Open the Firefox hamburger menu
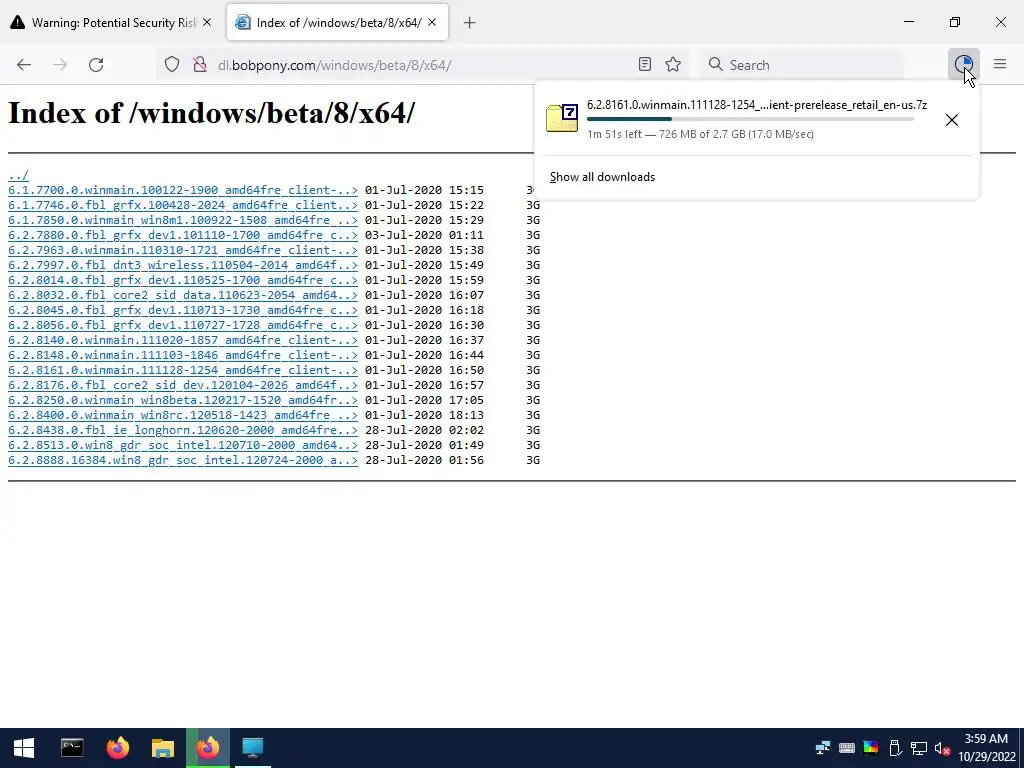This screenshot has width=1024, height=768. (x=1000, y=64)
